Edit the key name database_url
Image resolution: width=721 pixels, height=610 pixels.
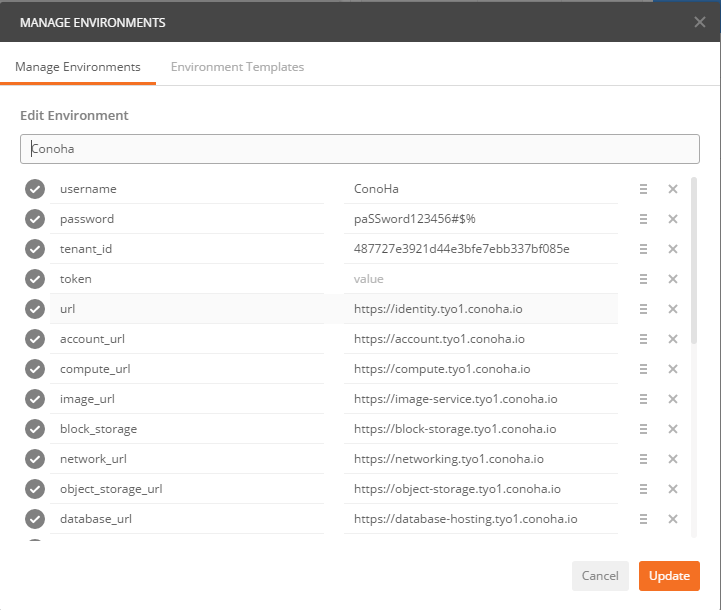click(x=187, y=519)
